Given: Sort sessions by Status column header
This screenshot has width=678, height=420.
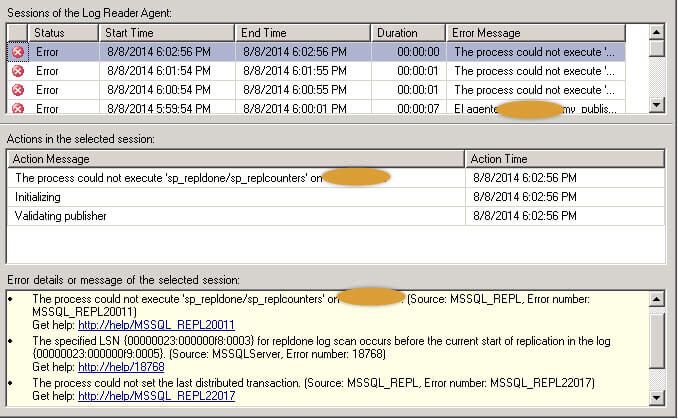Looking at the screenshot, I should tap(62, 33).
